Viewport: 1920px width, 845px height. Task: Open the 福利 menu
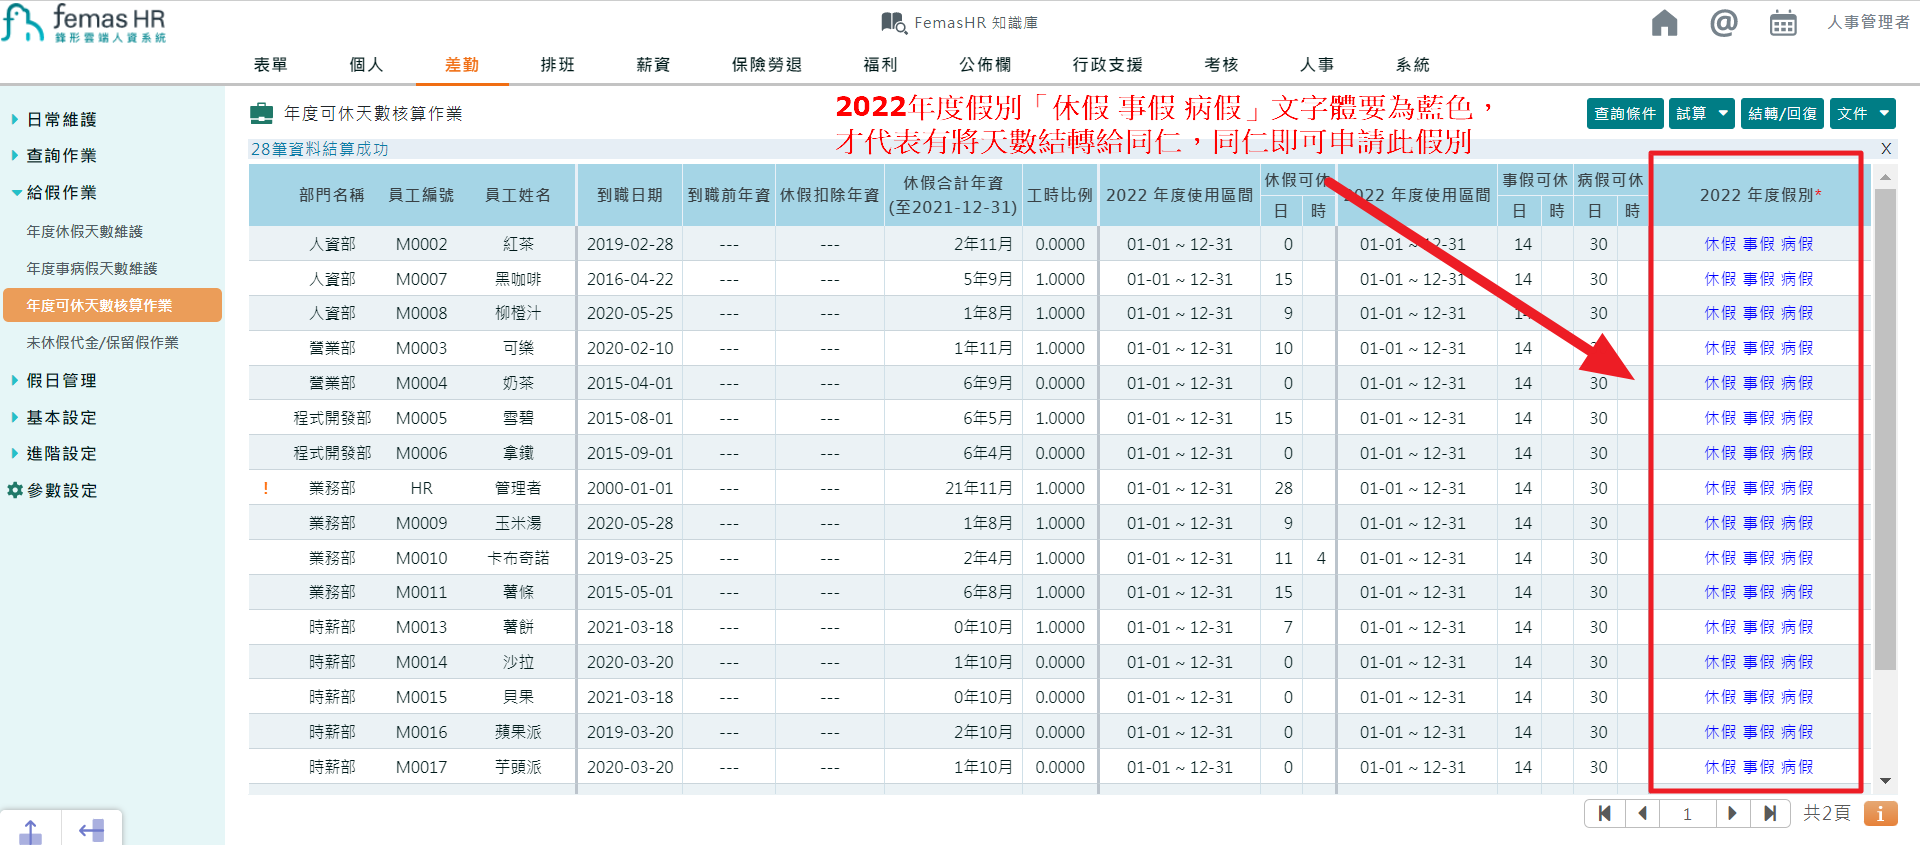coord(880,64)
